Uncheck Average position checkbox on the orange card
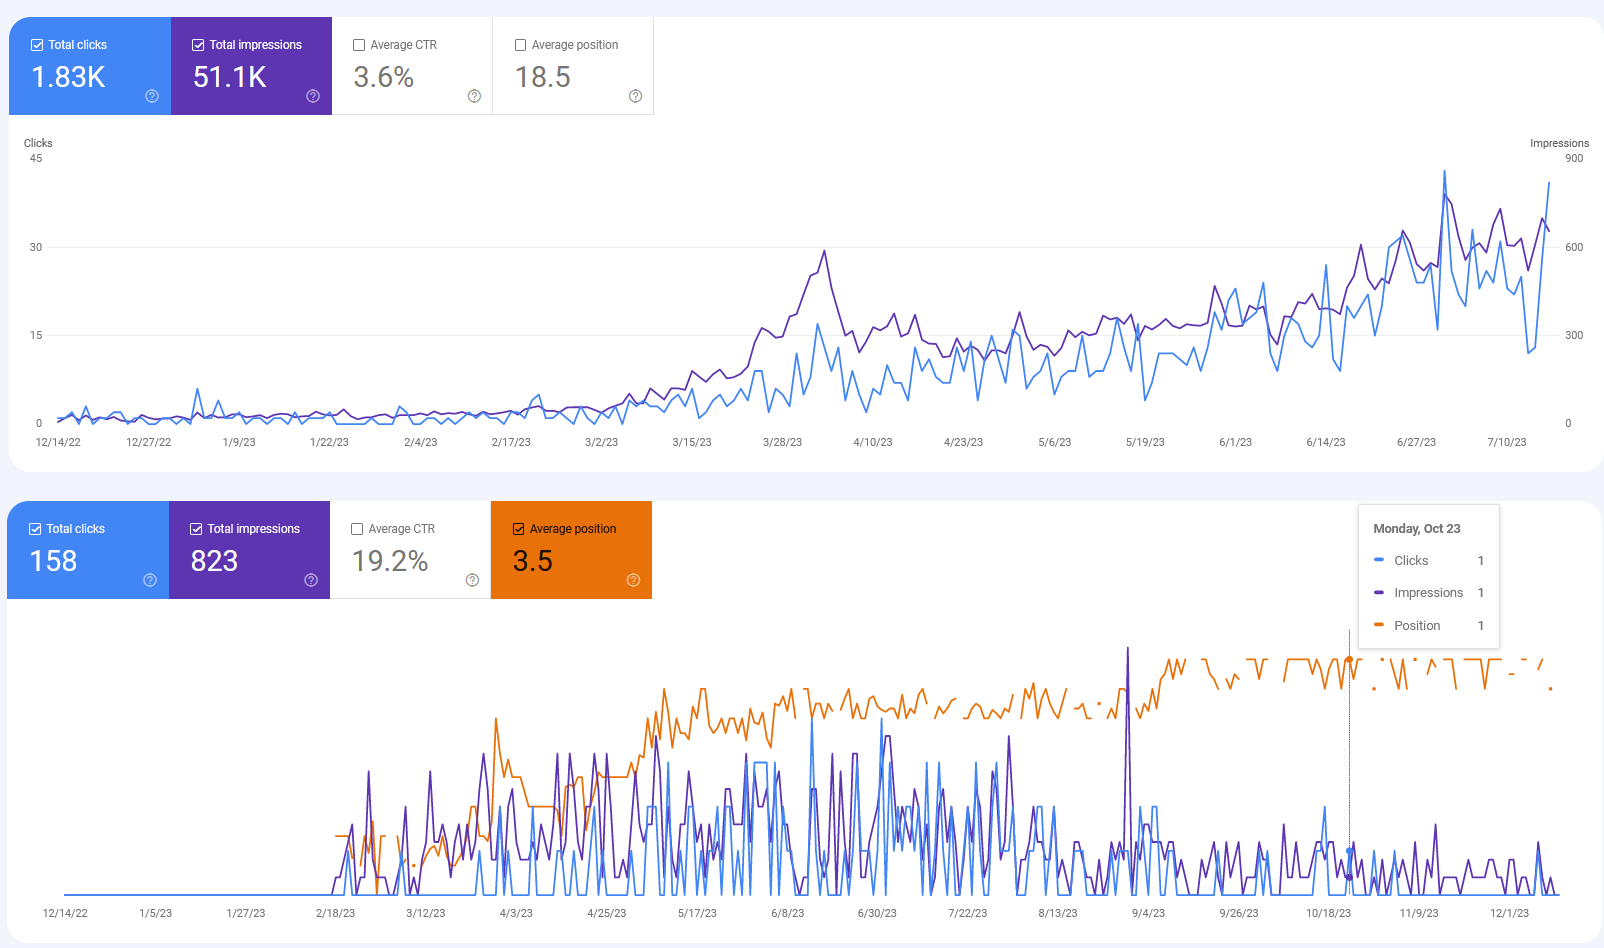Screen dimensions: 1604x948 (x=518, y=529)
